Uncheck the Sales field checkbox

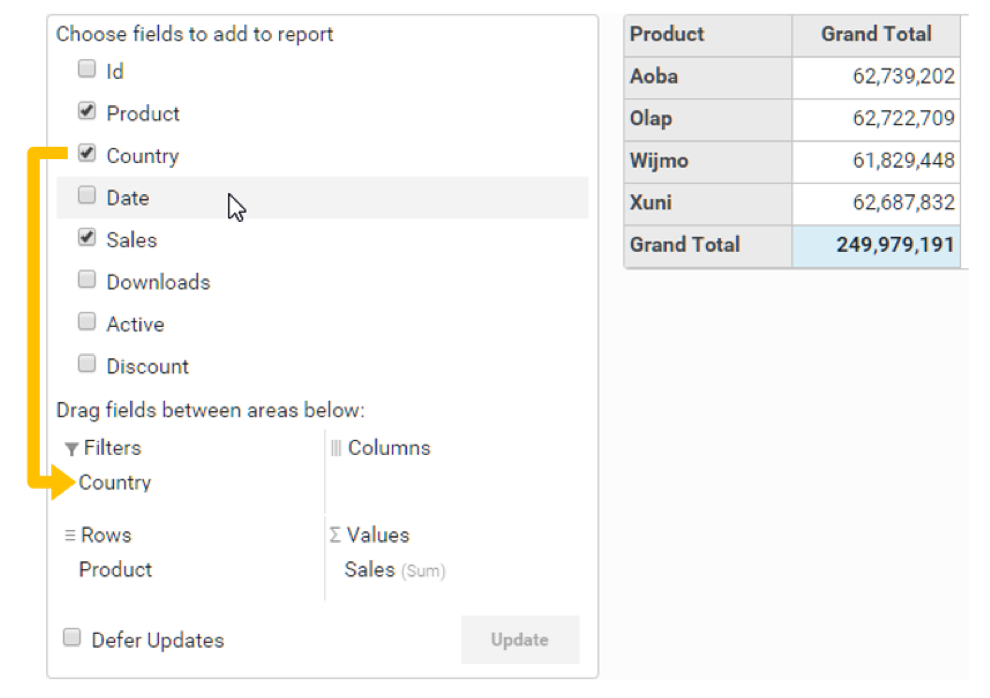coord(87,237)
